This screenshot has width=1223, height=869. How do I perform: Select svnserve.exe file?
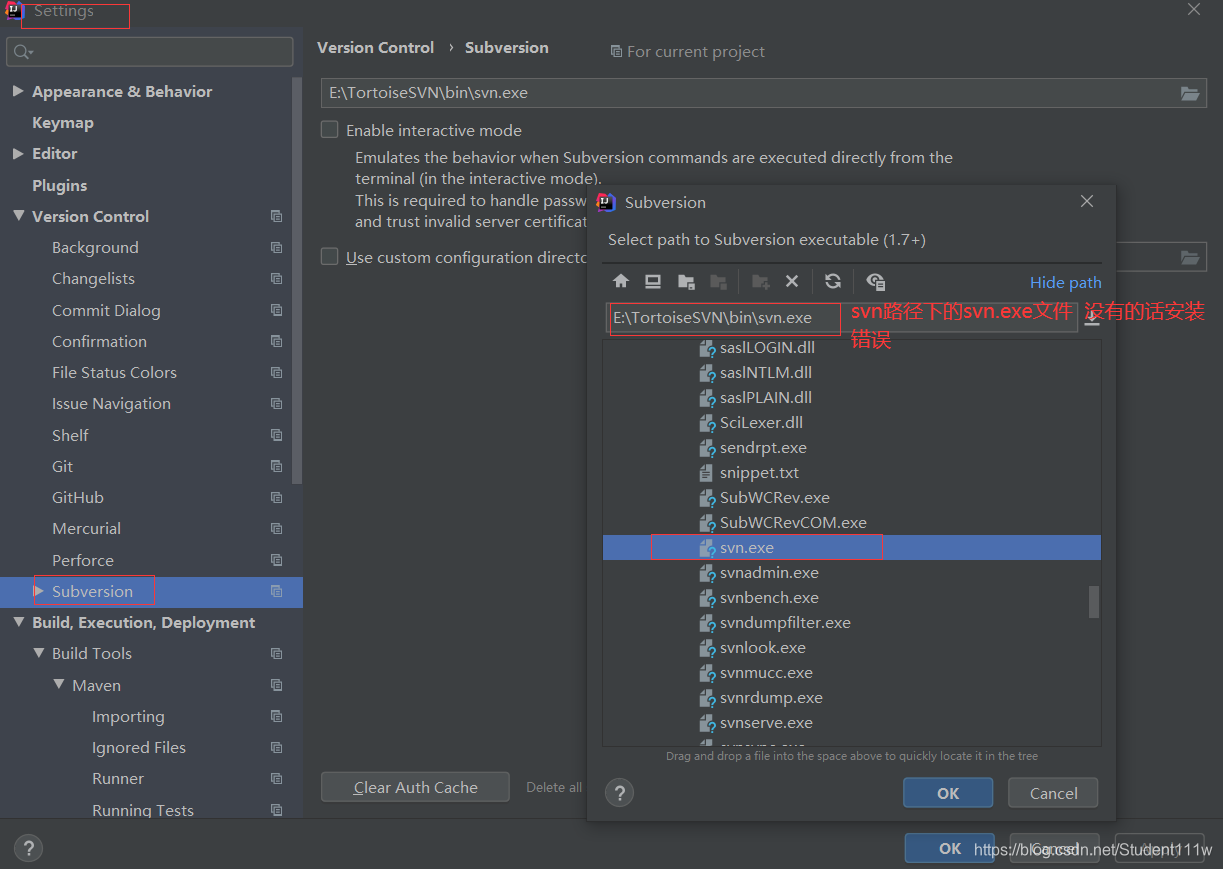(766, 722)
